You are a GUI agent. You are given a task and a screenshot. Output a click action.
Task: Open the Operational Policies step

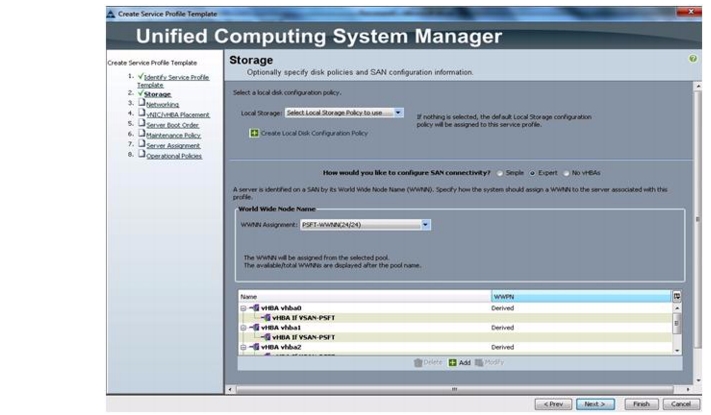pyautogui.click(x=174, y=156)
